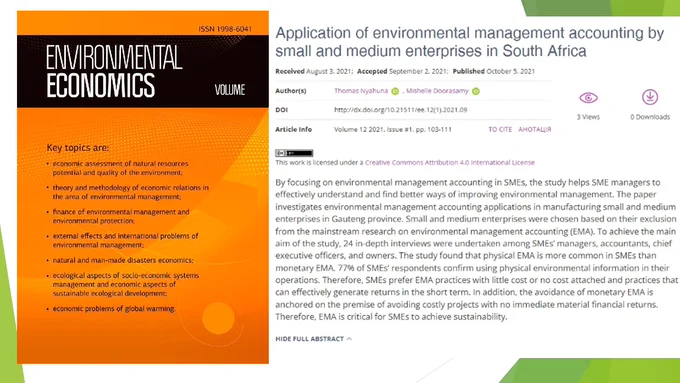The height and width of the screenshot is (383, 680).
Task: Click the 'VOLUME' text on the cover
Action: 230,90
